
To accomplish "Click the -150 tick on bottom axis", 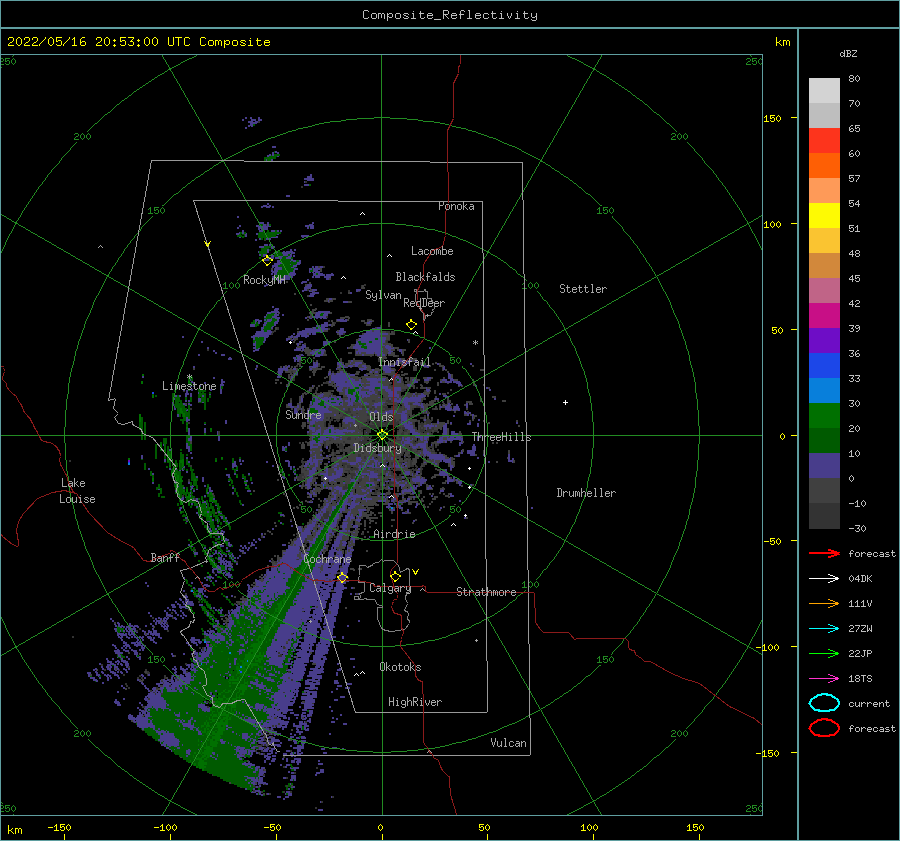I will 59,827.
